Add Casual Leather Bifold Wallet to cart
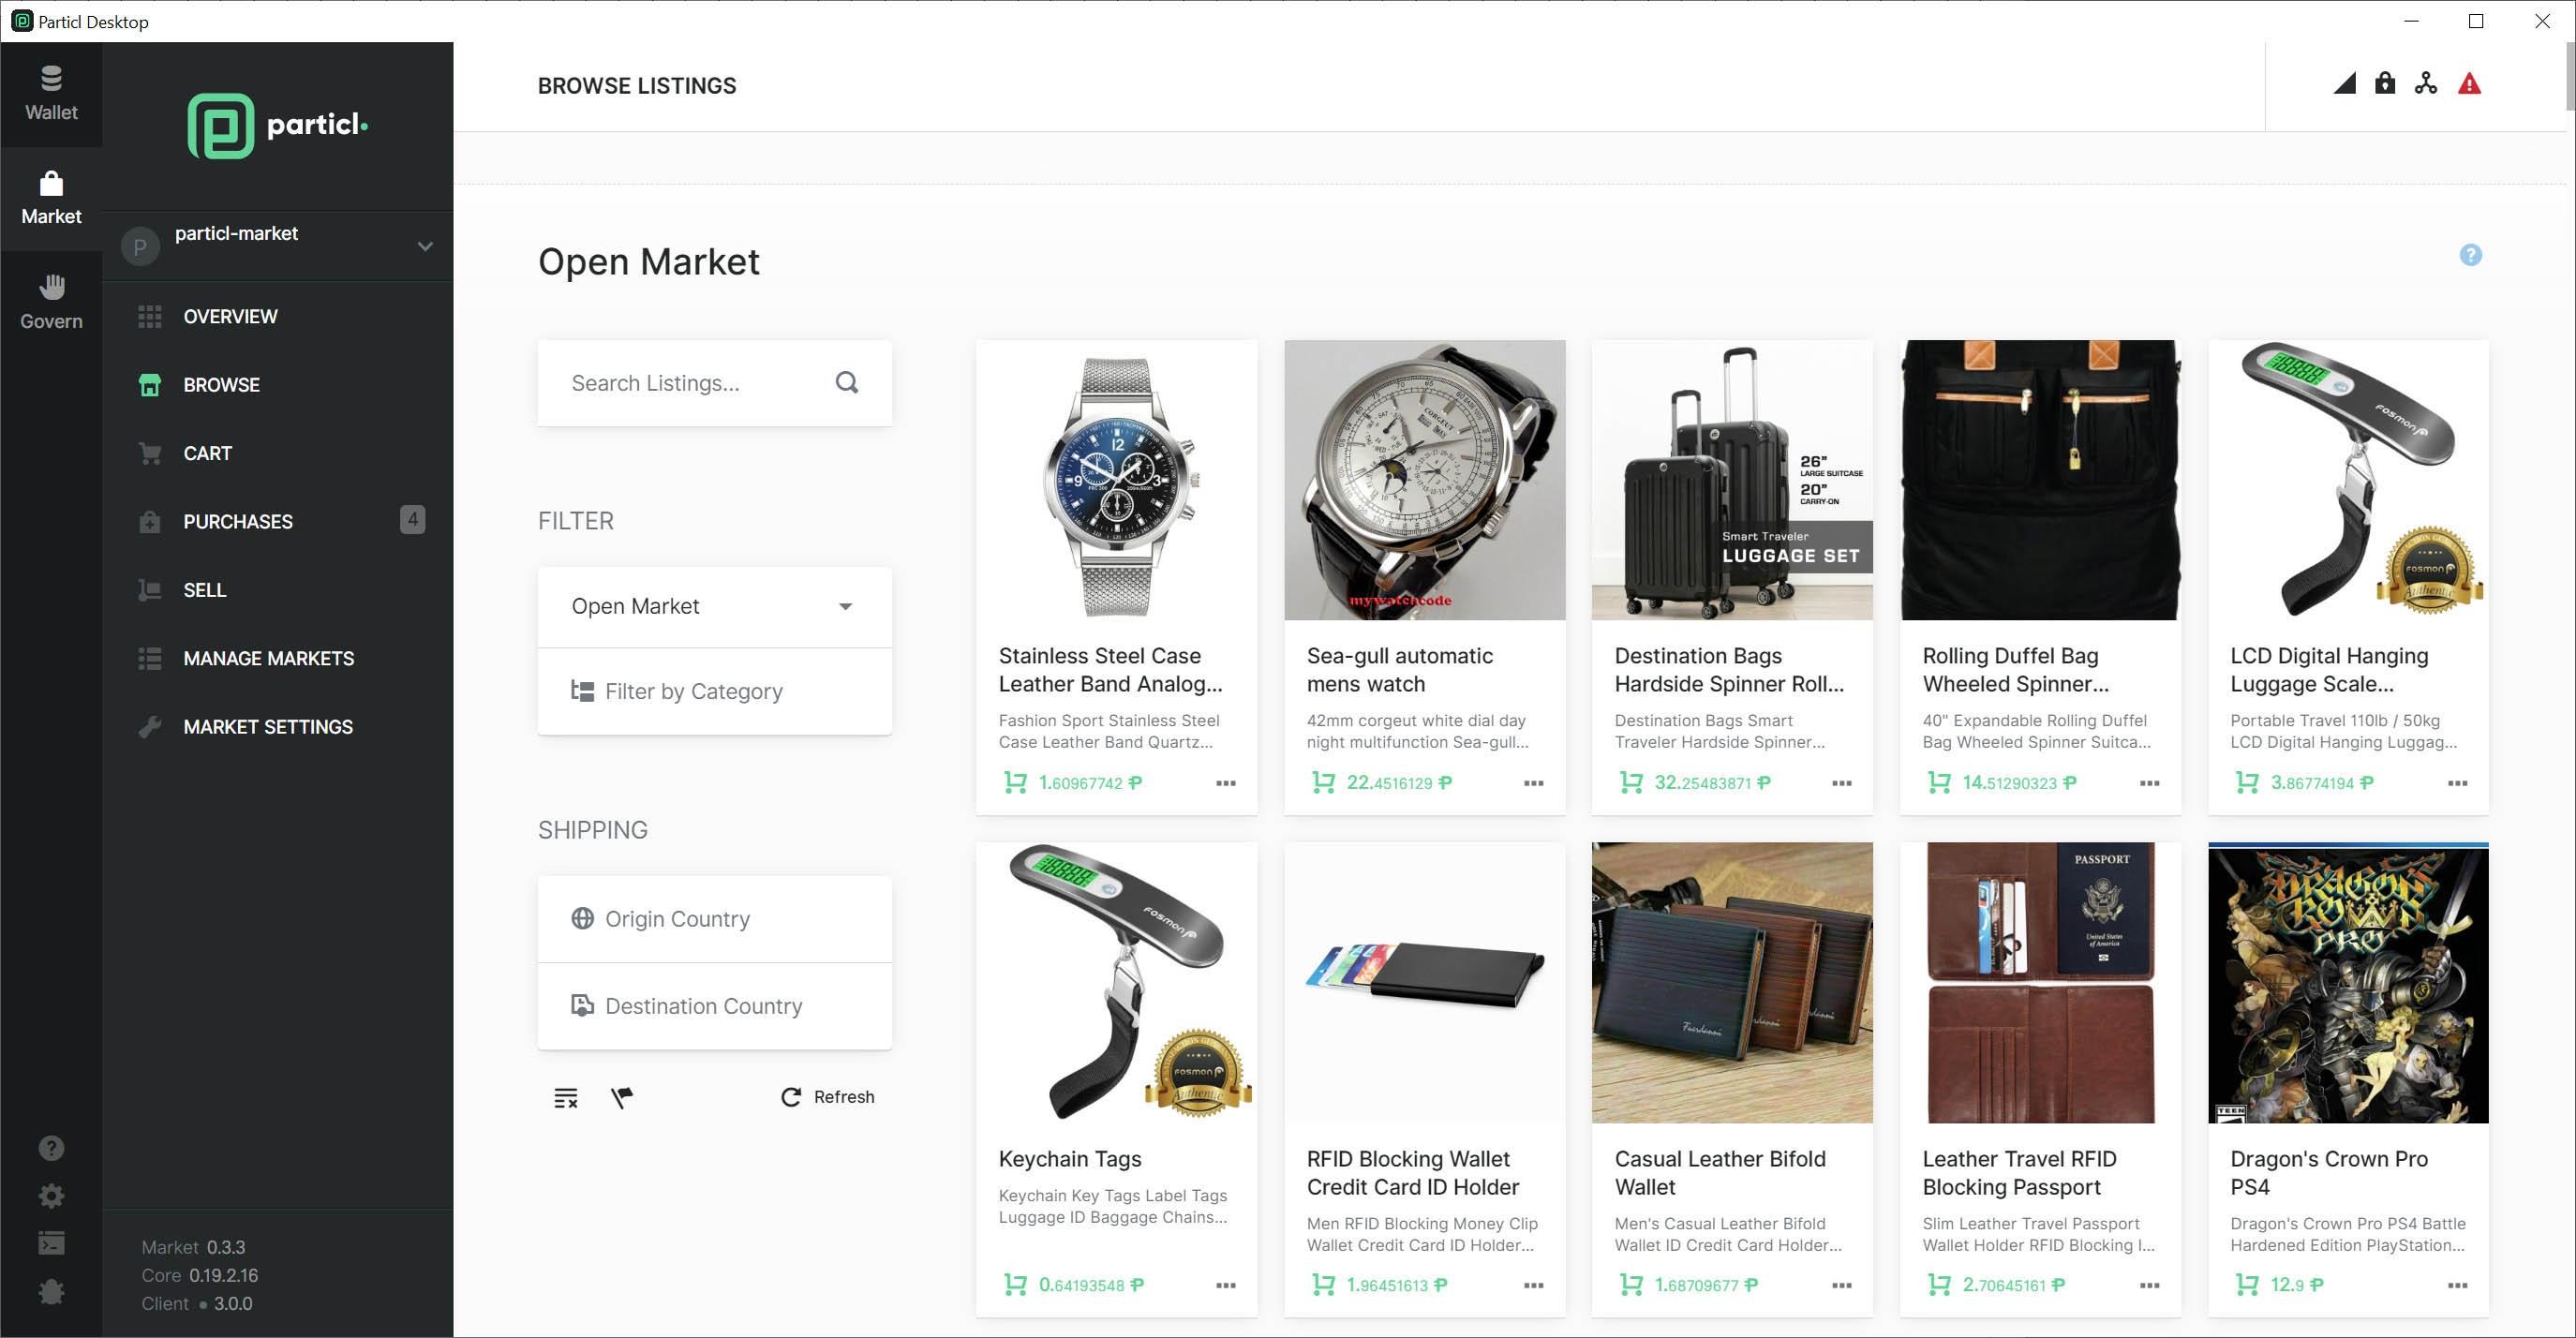The width and height of the screenshot is (2576, 1338). pyautogui.click(x=1631, y=1285)
